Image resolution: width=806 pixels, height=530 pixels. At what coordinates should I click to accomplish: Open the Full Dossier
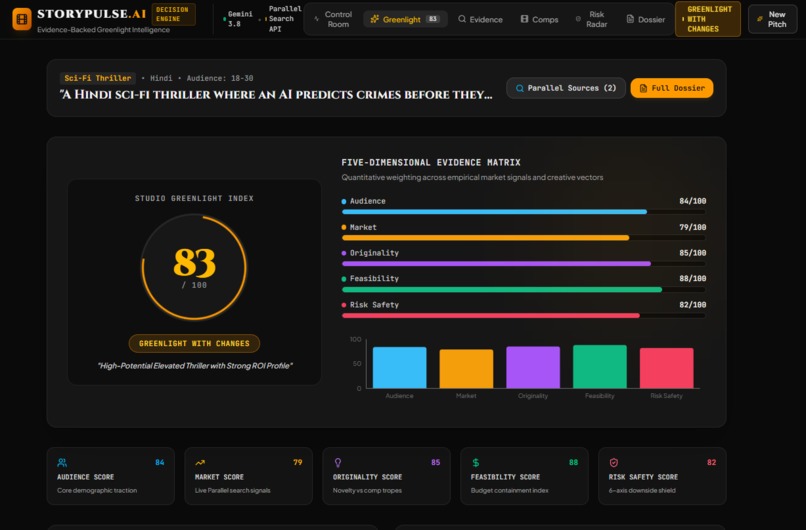(x=671, y=88)
